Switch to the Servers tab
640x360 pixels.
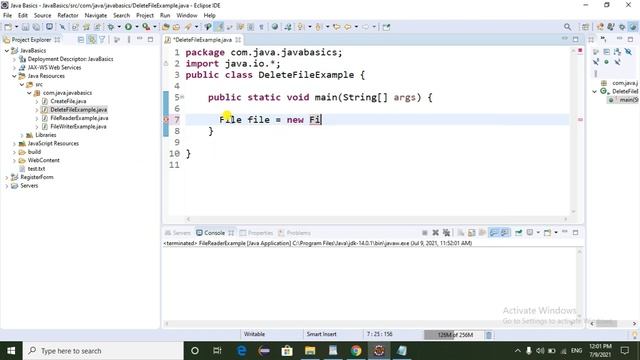tap(178, 233)
